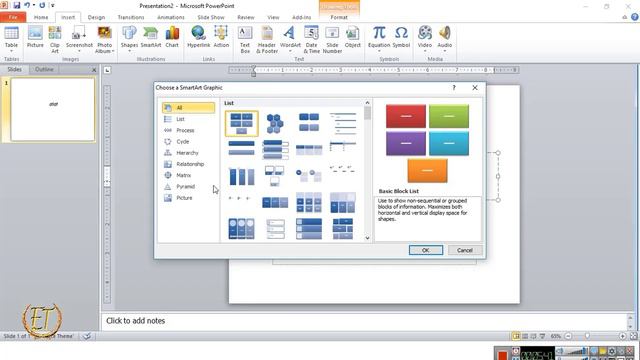Open the View ribbon tab
This screenshot has height=360, width=640.
point(273,17)
